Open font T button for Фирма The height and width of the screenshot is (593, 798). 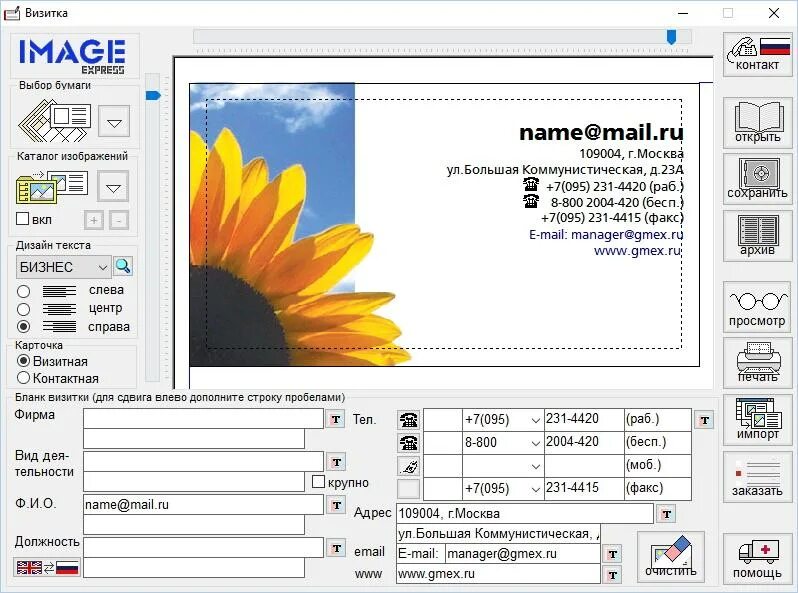pos(336,419)
